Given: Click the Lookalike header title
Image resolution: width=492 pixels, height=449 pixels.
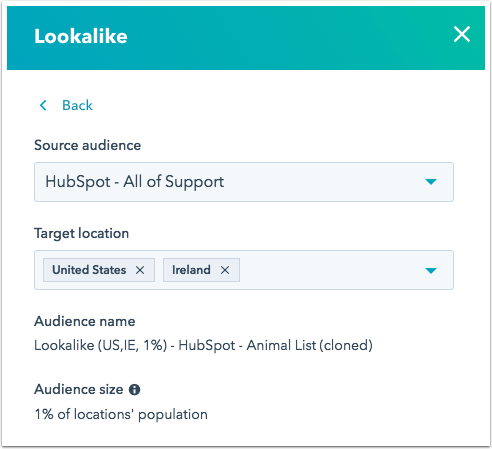Looking at the screenshot, I should [81, 36].
